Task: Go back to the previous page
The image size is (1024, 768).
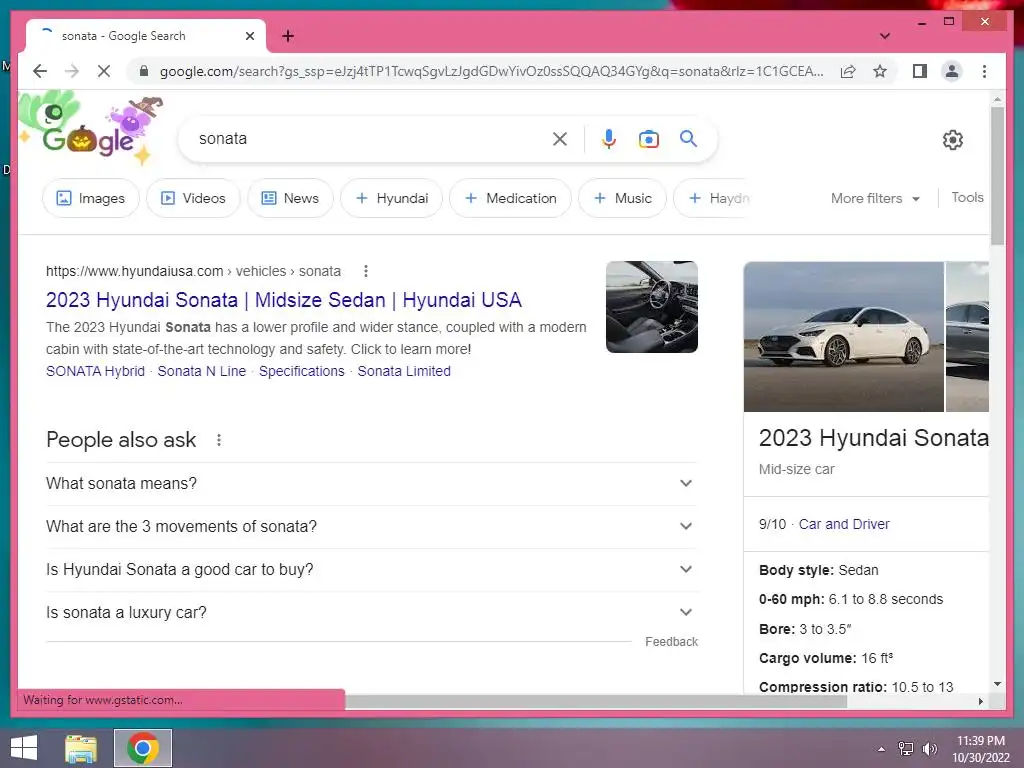Action: [40, 71]
